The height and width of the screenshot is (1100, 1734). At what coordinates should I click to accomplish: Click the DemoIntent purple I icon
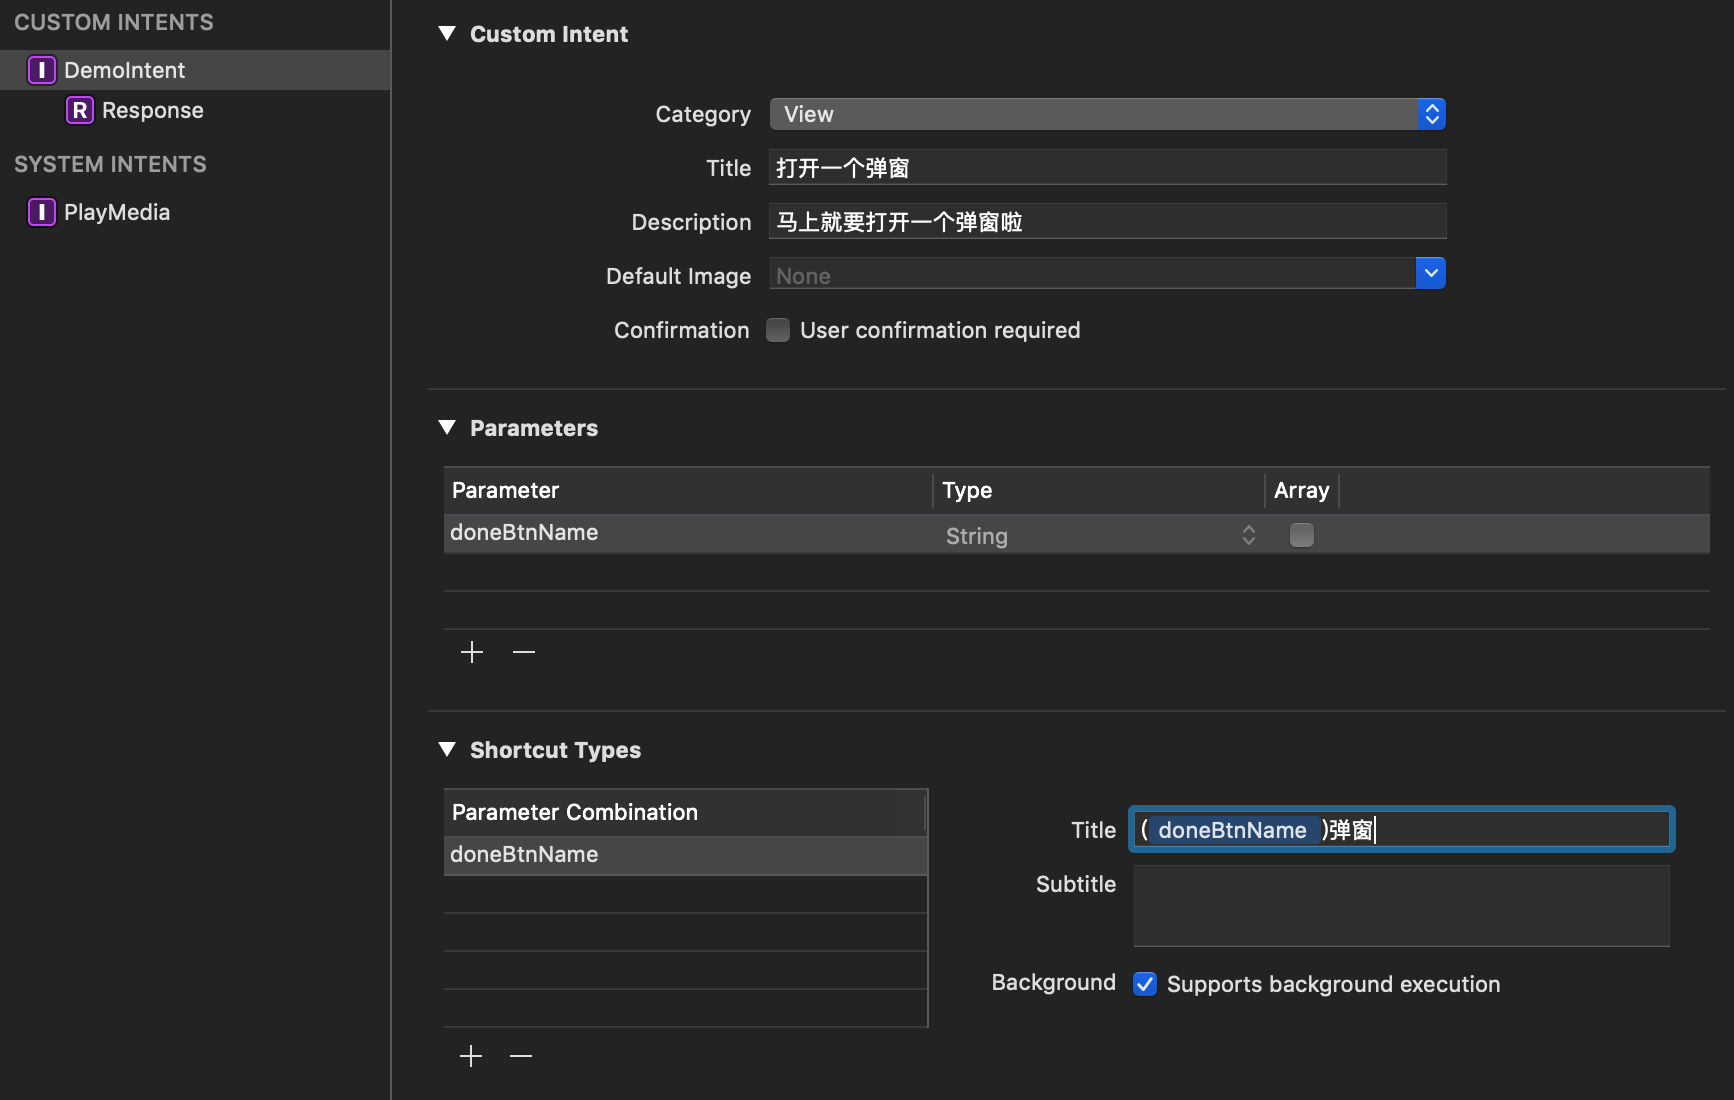click(x=41, y=70)
